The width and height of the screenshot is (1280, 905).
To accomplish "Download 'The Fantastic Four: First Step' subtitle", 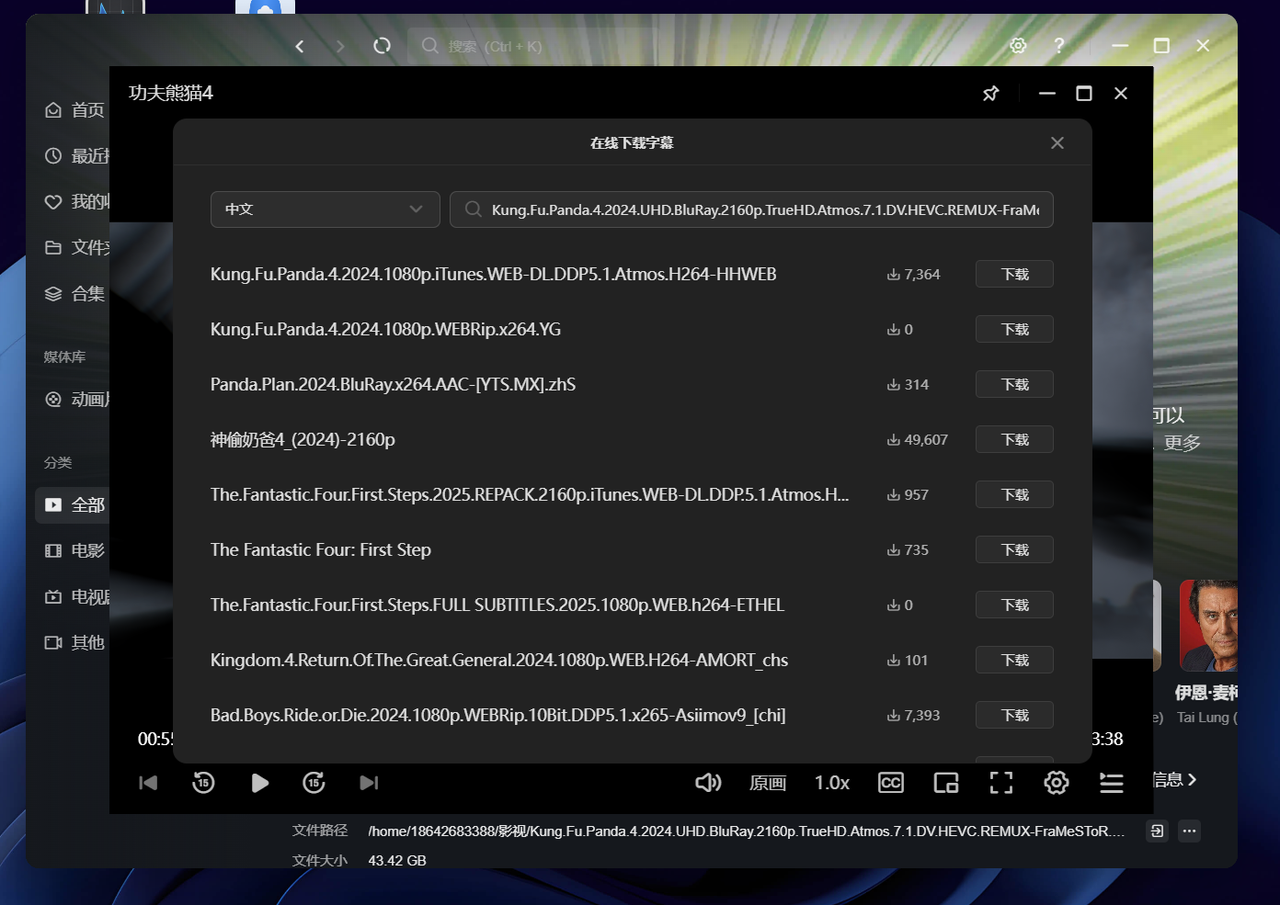I will 1015,549.
